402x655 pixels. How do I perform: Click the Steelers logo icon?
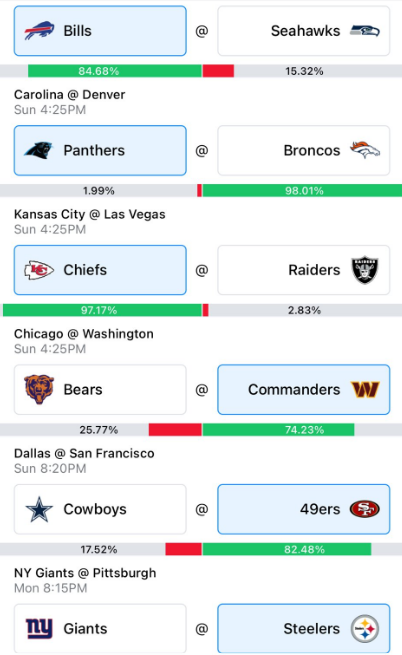click(365, 629)
